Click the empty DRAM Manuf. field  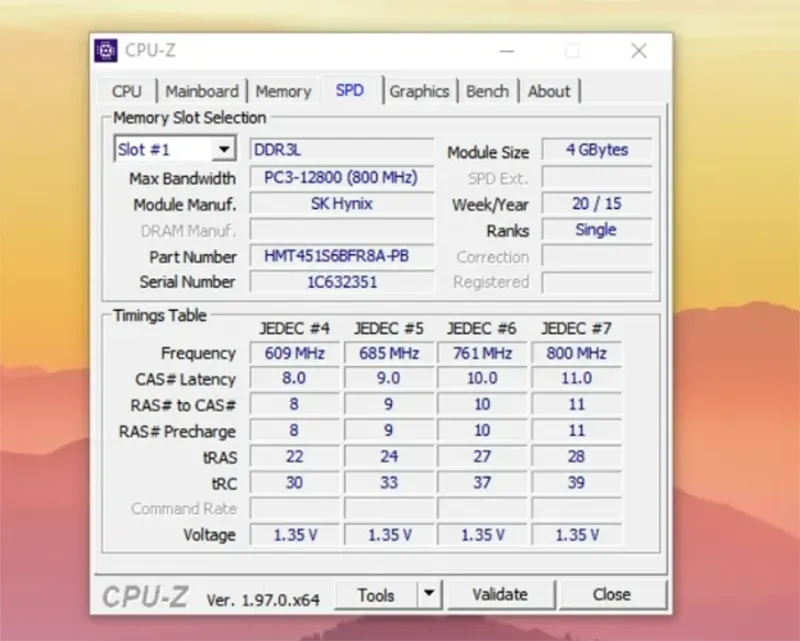(342, 230)
